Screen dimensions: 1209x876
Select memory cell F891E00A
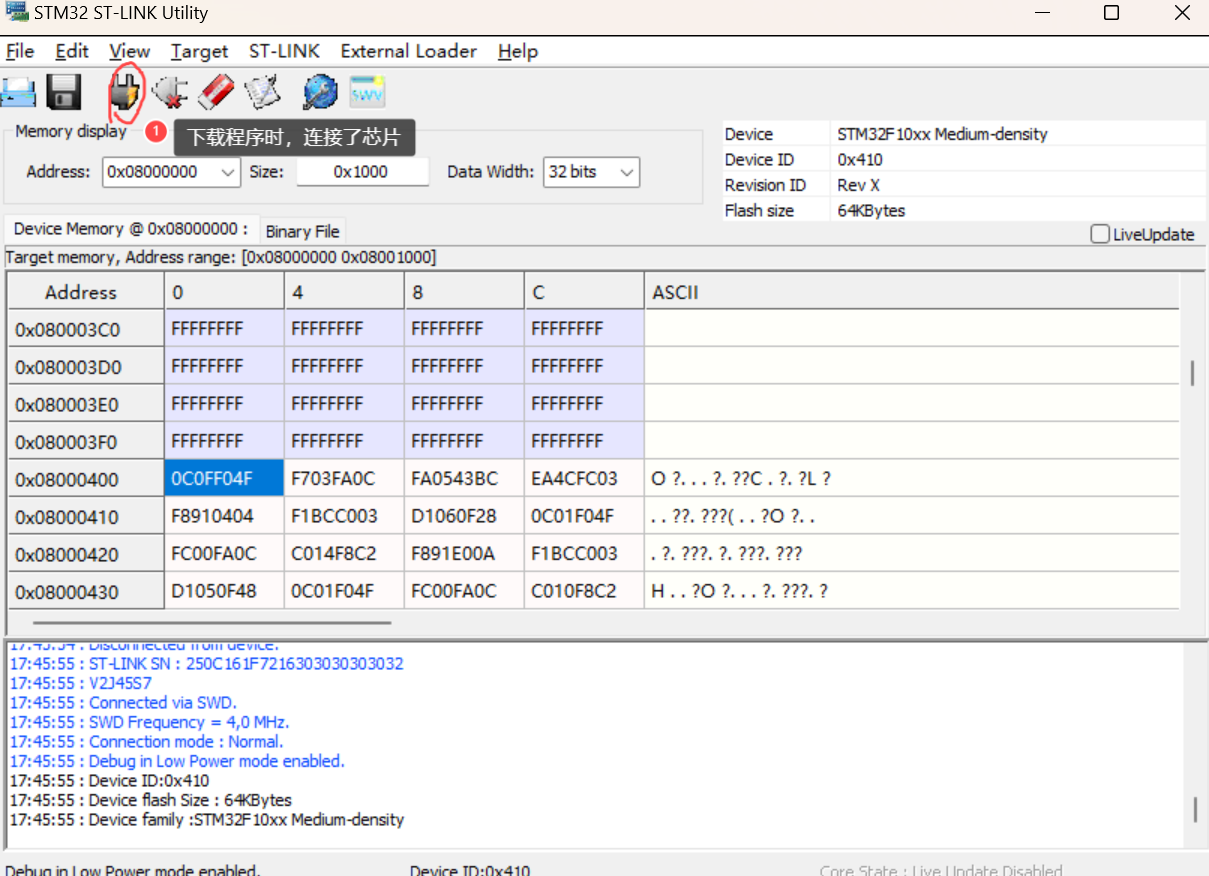click(464, 554)
